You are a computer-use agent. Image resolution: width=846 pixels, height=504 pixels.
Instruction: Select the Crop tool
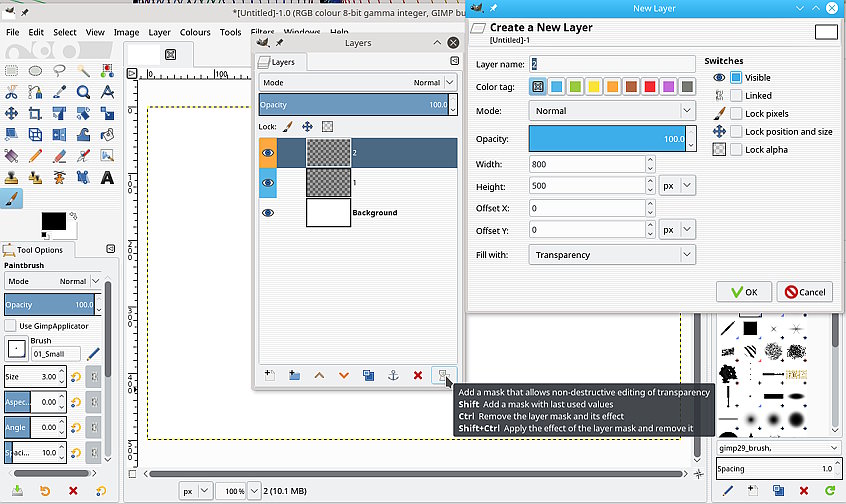[x=35, y=113]
